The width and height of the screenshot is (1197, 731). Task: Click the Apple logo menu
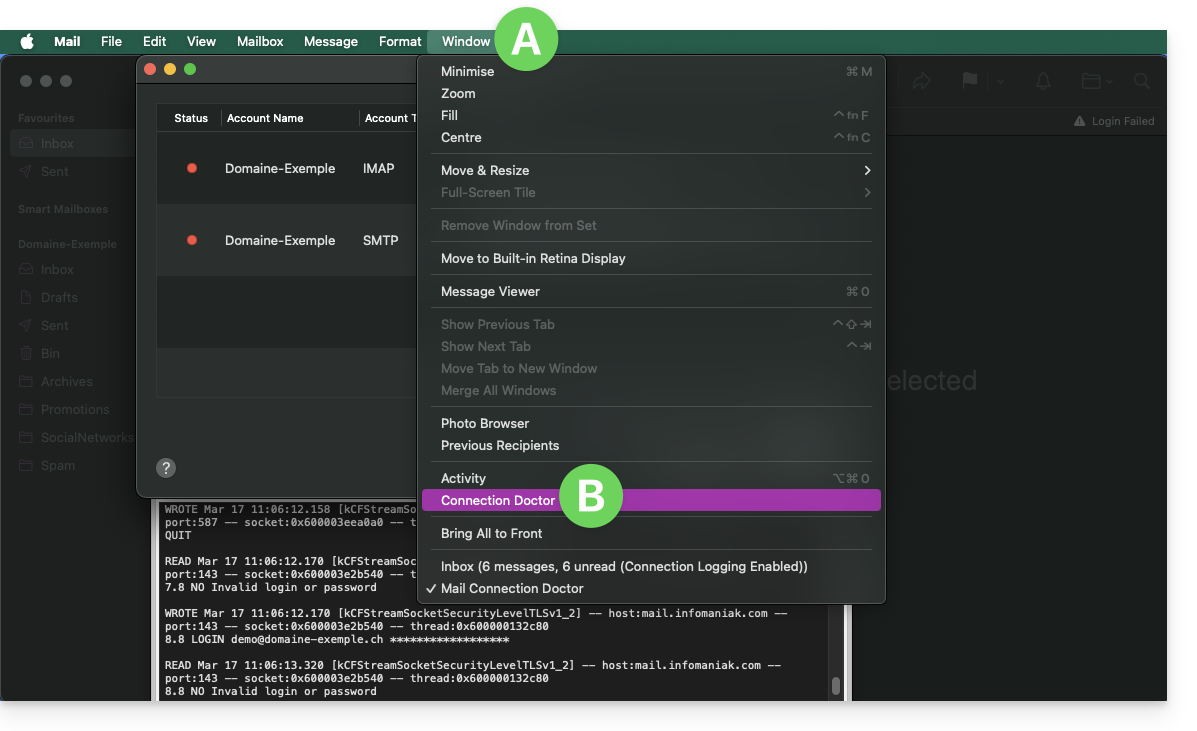click(x=27, y=41)
